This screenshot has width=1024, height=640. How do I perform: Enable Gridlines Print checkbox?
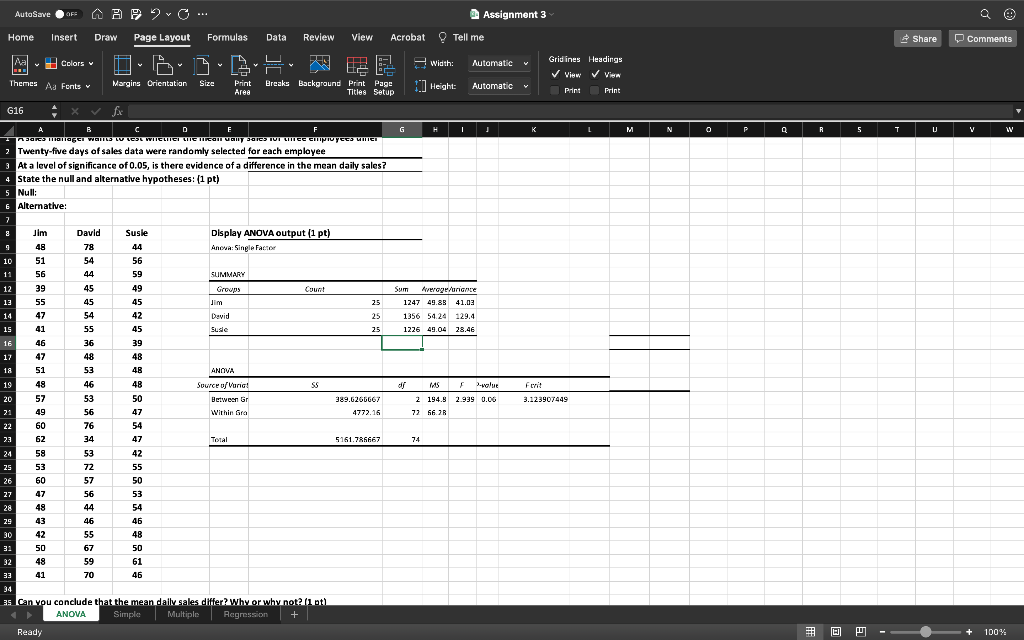pos(556,89)
